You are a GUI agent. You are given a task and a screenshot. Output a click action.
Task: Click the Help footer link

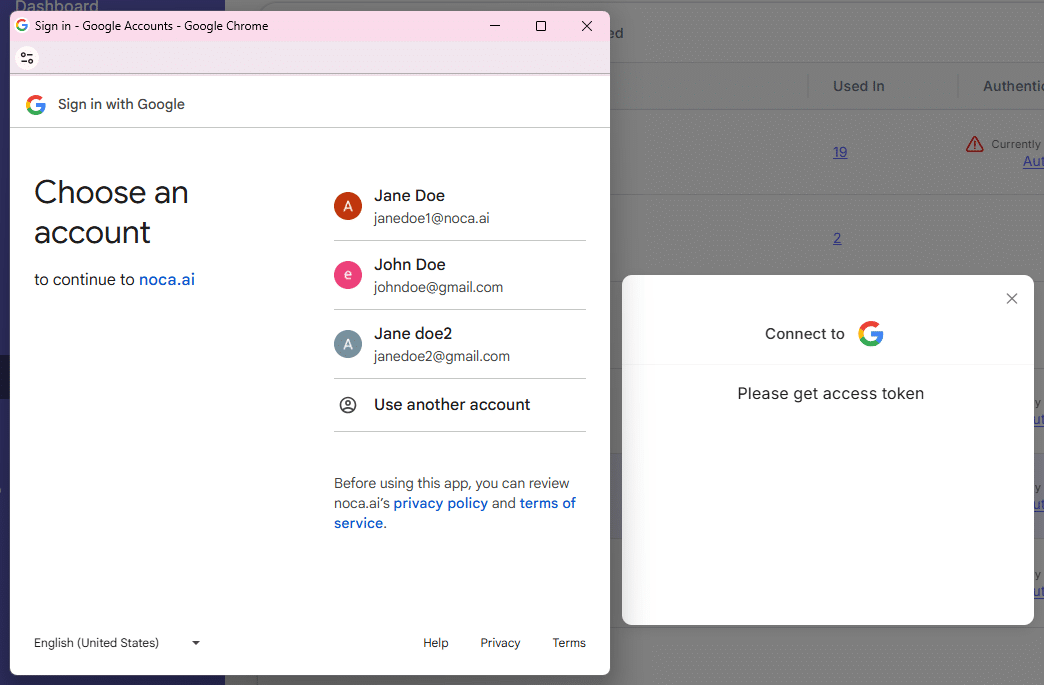[435, 643]
